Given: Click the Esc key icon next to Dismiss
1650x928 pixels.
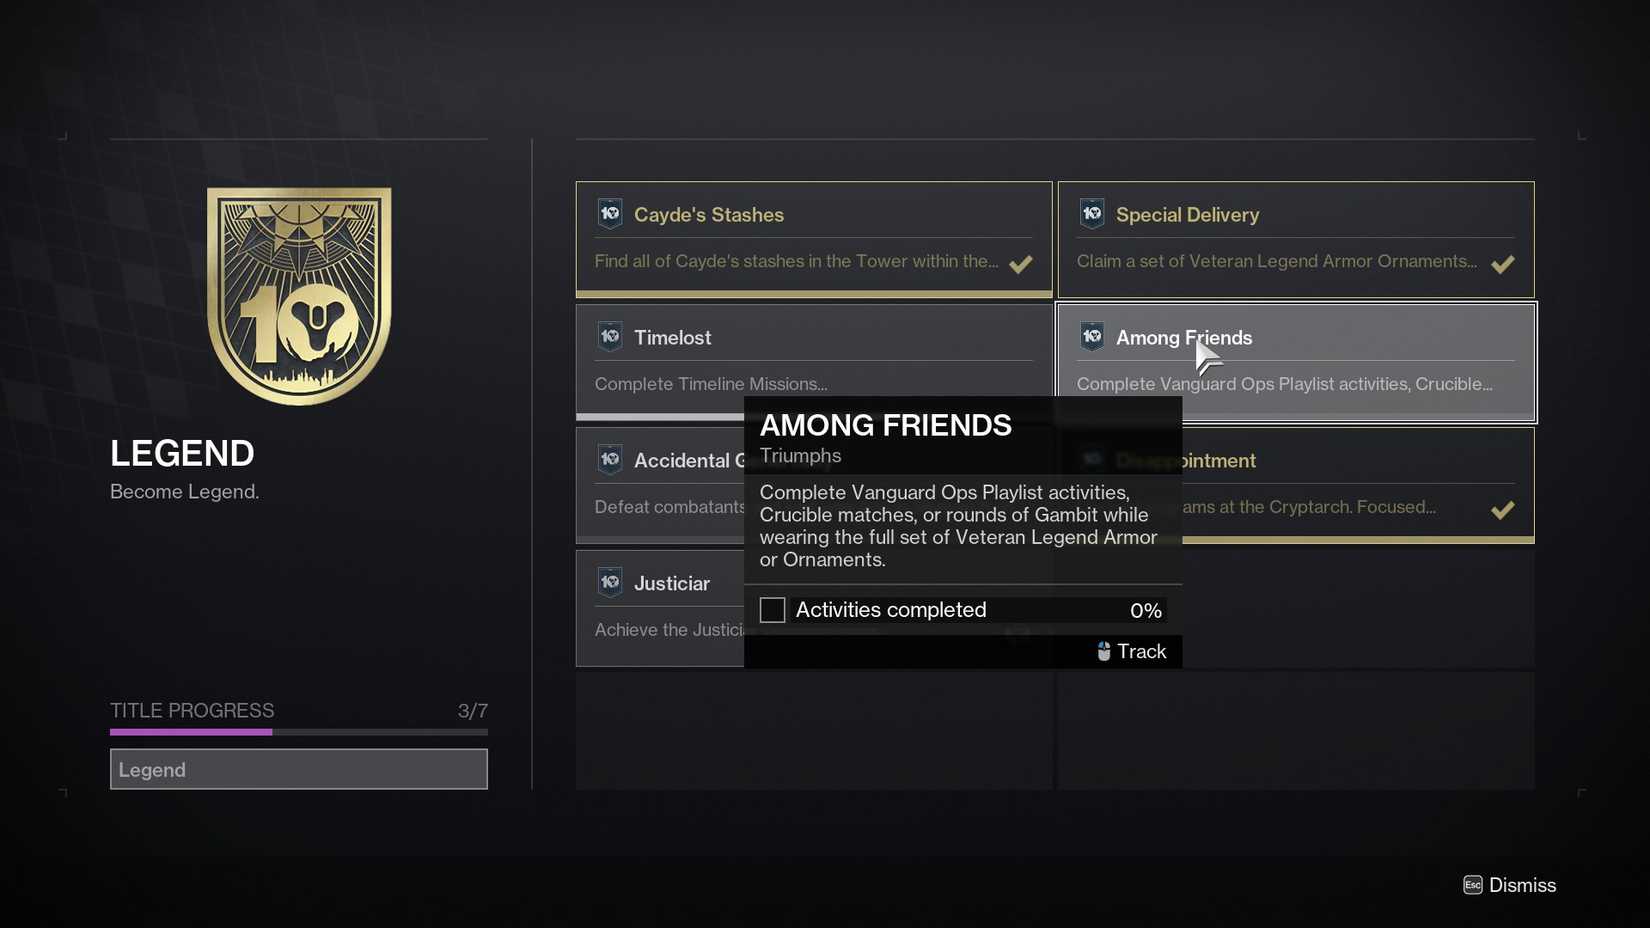Looking at the screenshot, I should 1472,885.
